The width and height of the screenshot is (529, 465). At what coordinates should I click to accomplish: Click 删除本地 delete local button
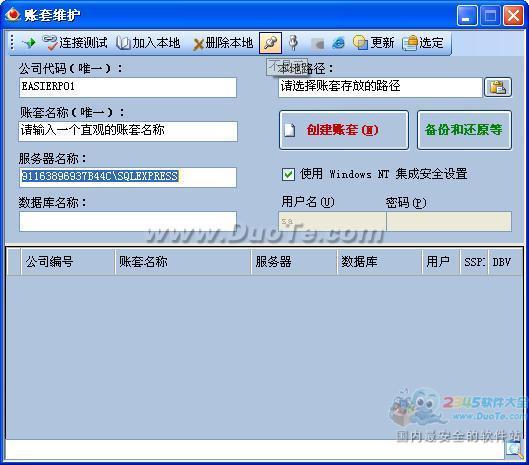223,43
